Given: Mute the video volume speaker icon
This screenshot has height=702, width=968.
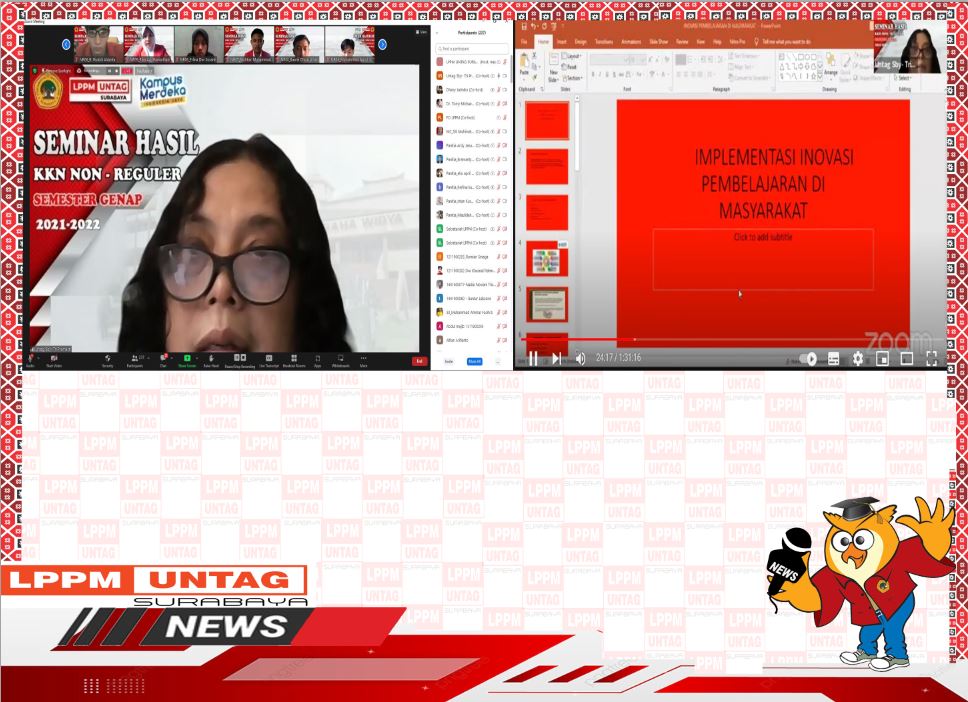Looking at the screenshot, I should tap(580, 359).
